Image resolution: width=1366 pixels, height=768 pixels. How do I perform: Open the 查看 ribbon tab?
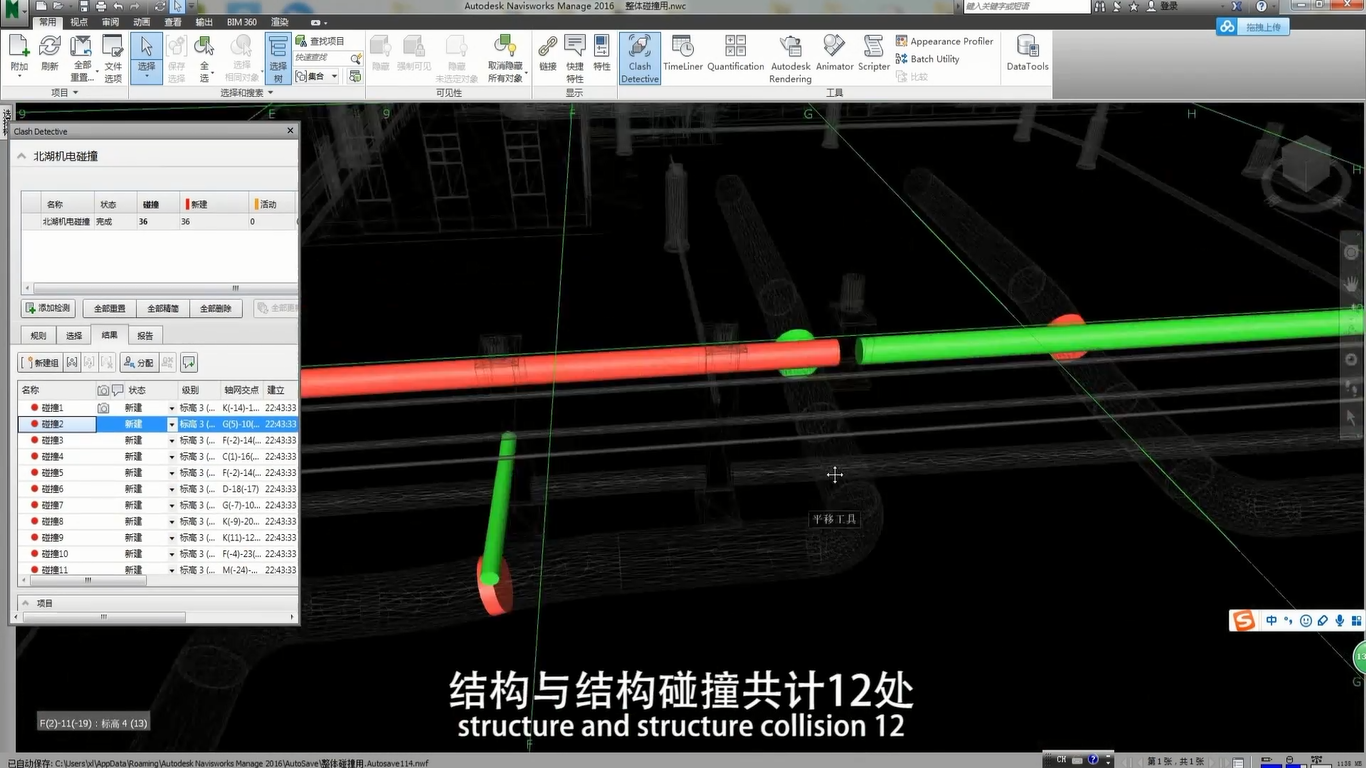pos(173,21)
